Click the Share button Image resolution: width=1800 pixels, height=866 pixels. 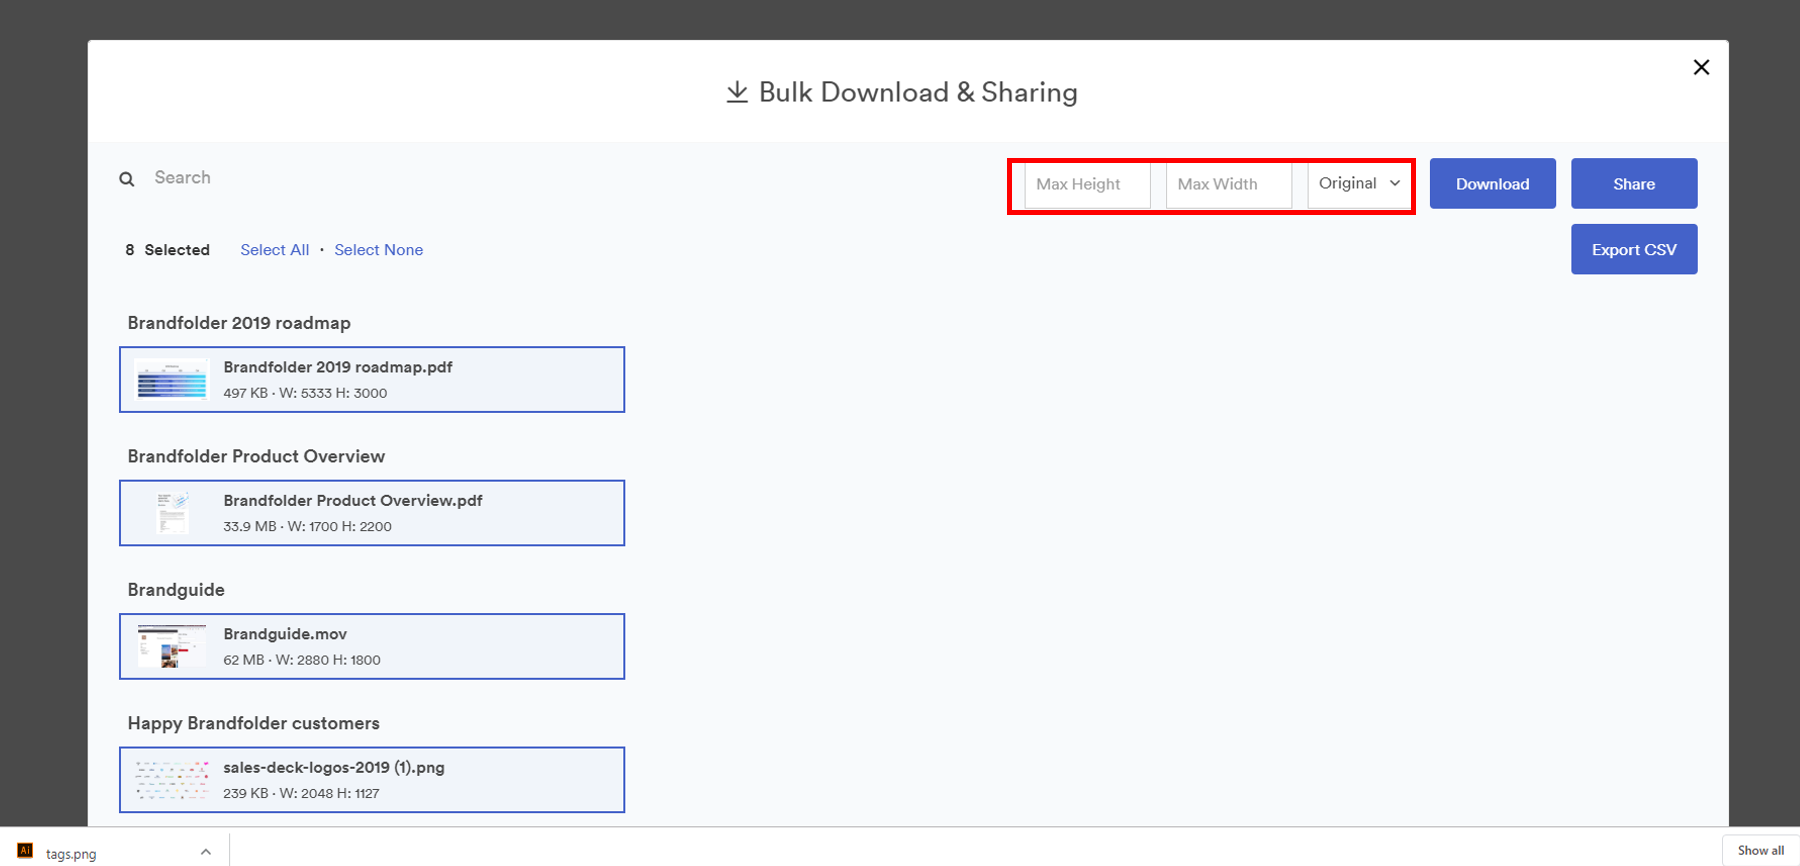(x=1634, y=184)
